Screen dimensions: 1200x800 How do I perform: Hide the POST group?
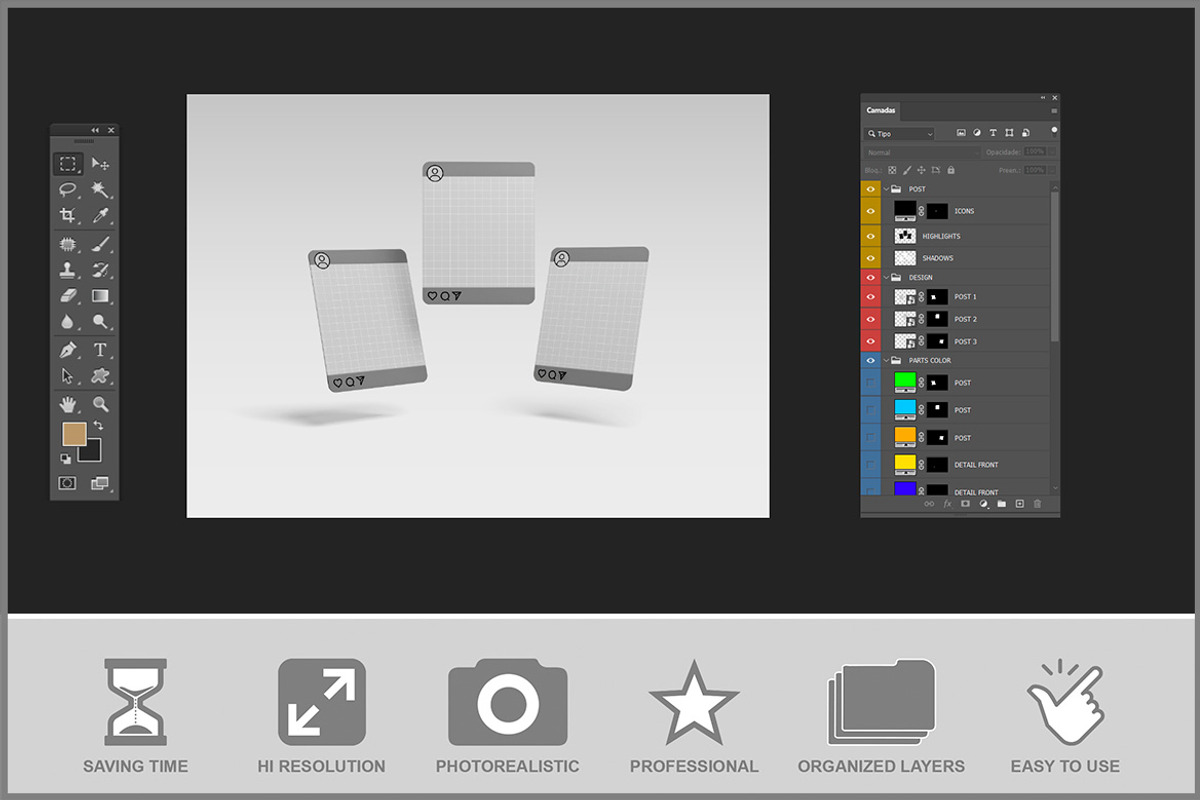pyautogui.click(x=871, y=189)
